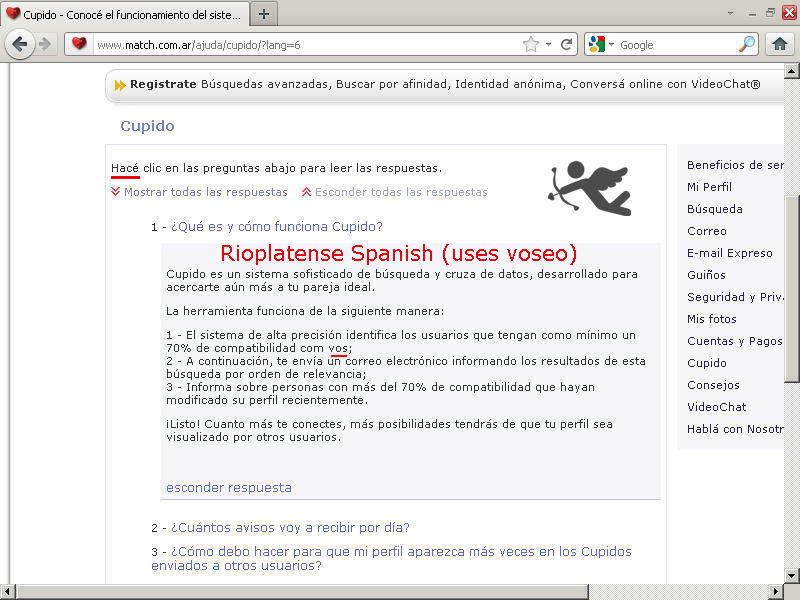Image resolution: width=800 pixels, height=600 pixels.
Task: Click the vertical scrollbar down arrow
Action: point(791,575)
